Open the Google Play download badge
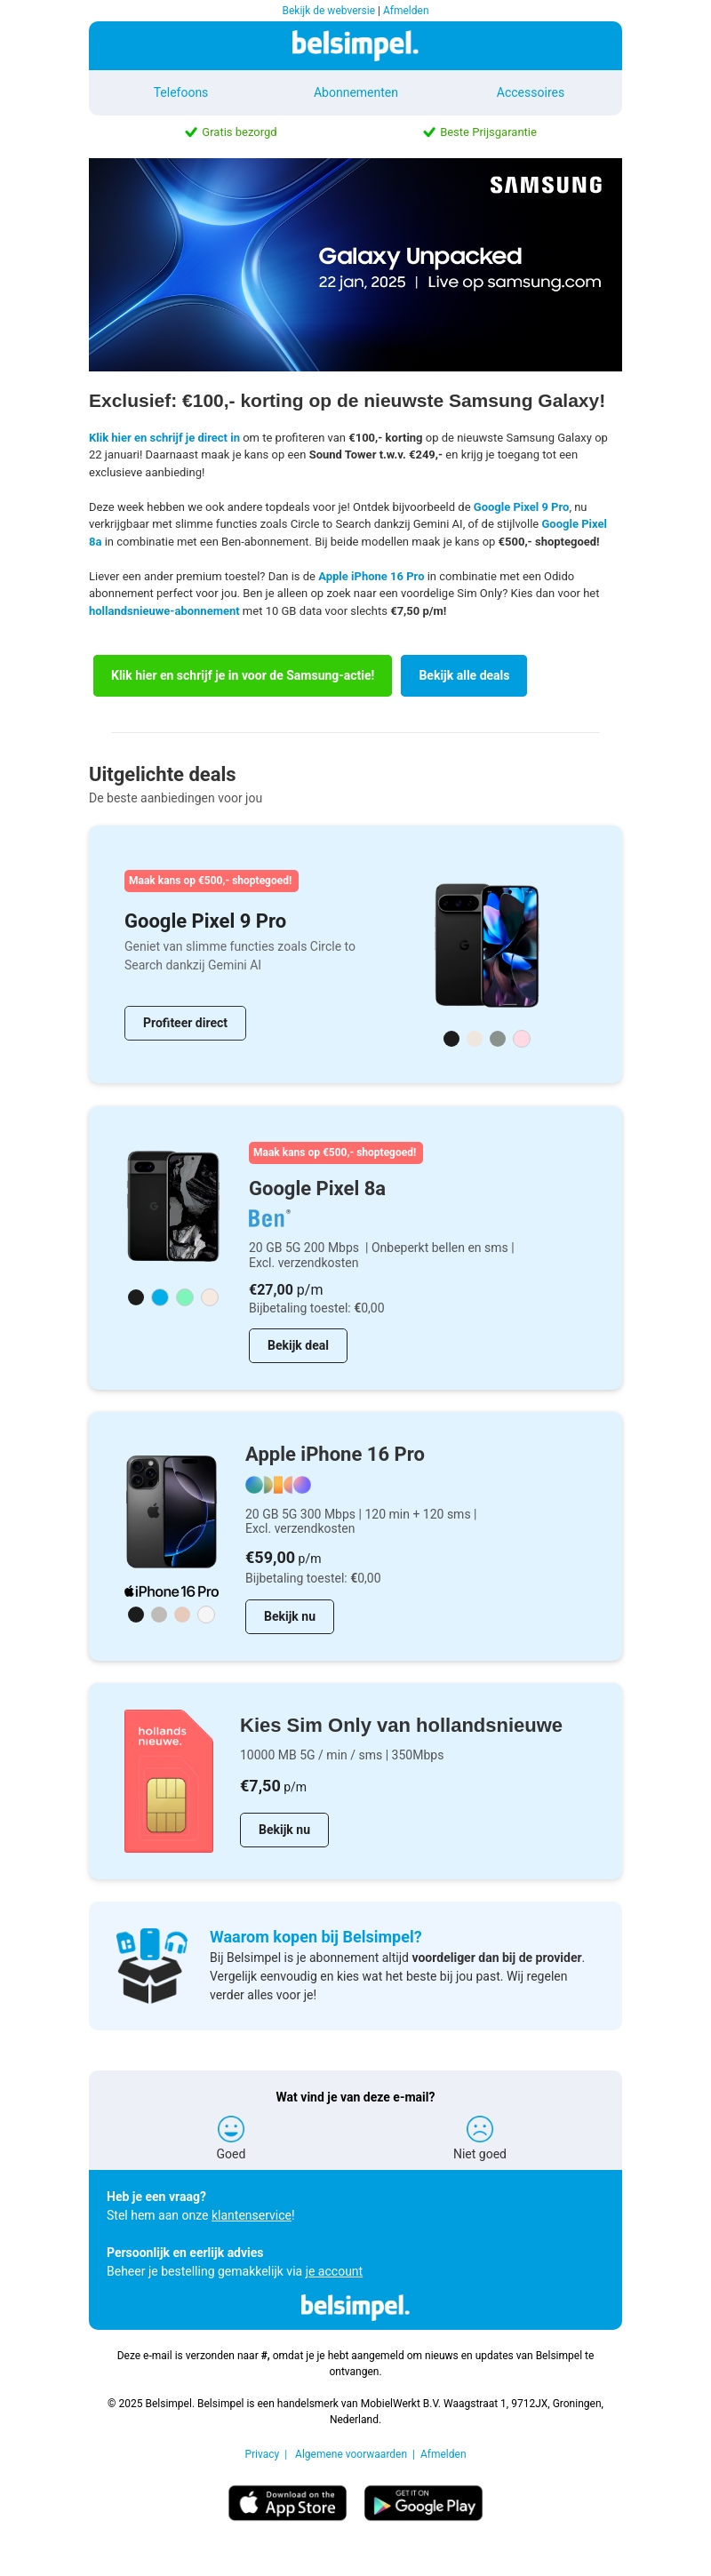 [x=423, y=2502]
